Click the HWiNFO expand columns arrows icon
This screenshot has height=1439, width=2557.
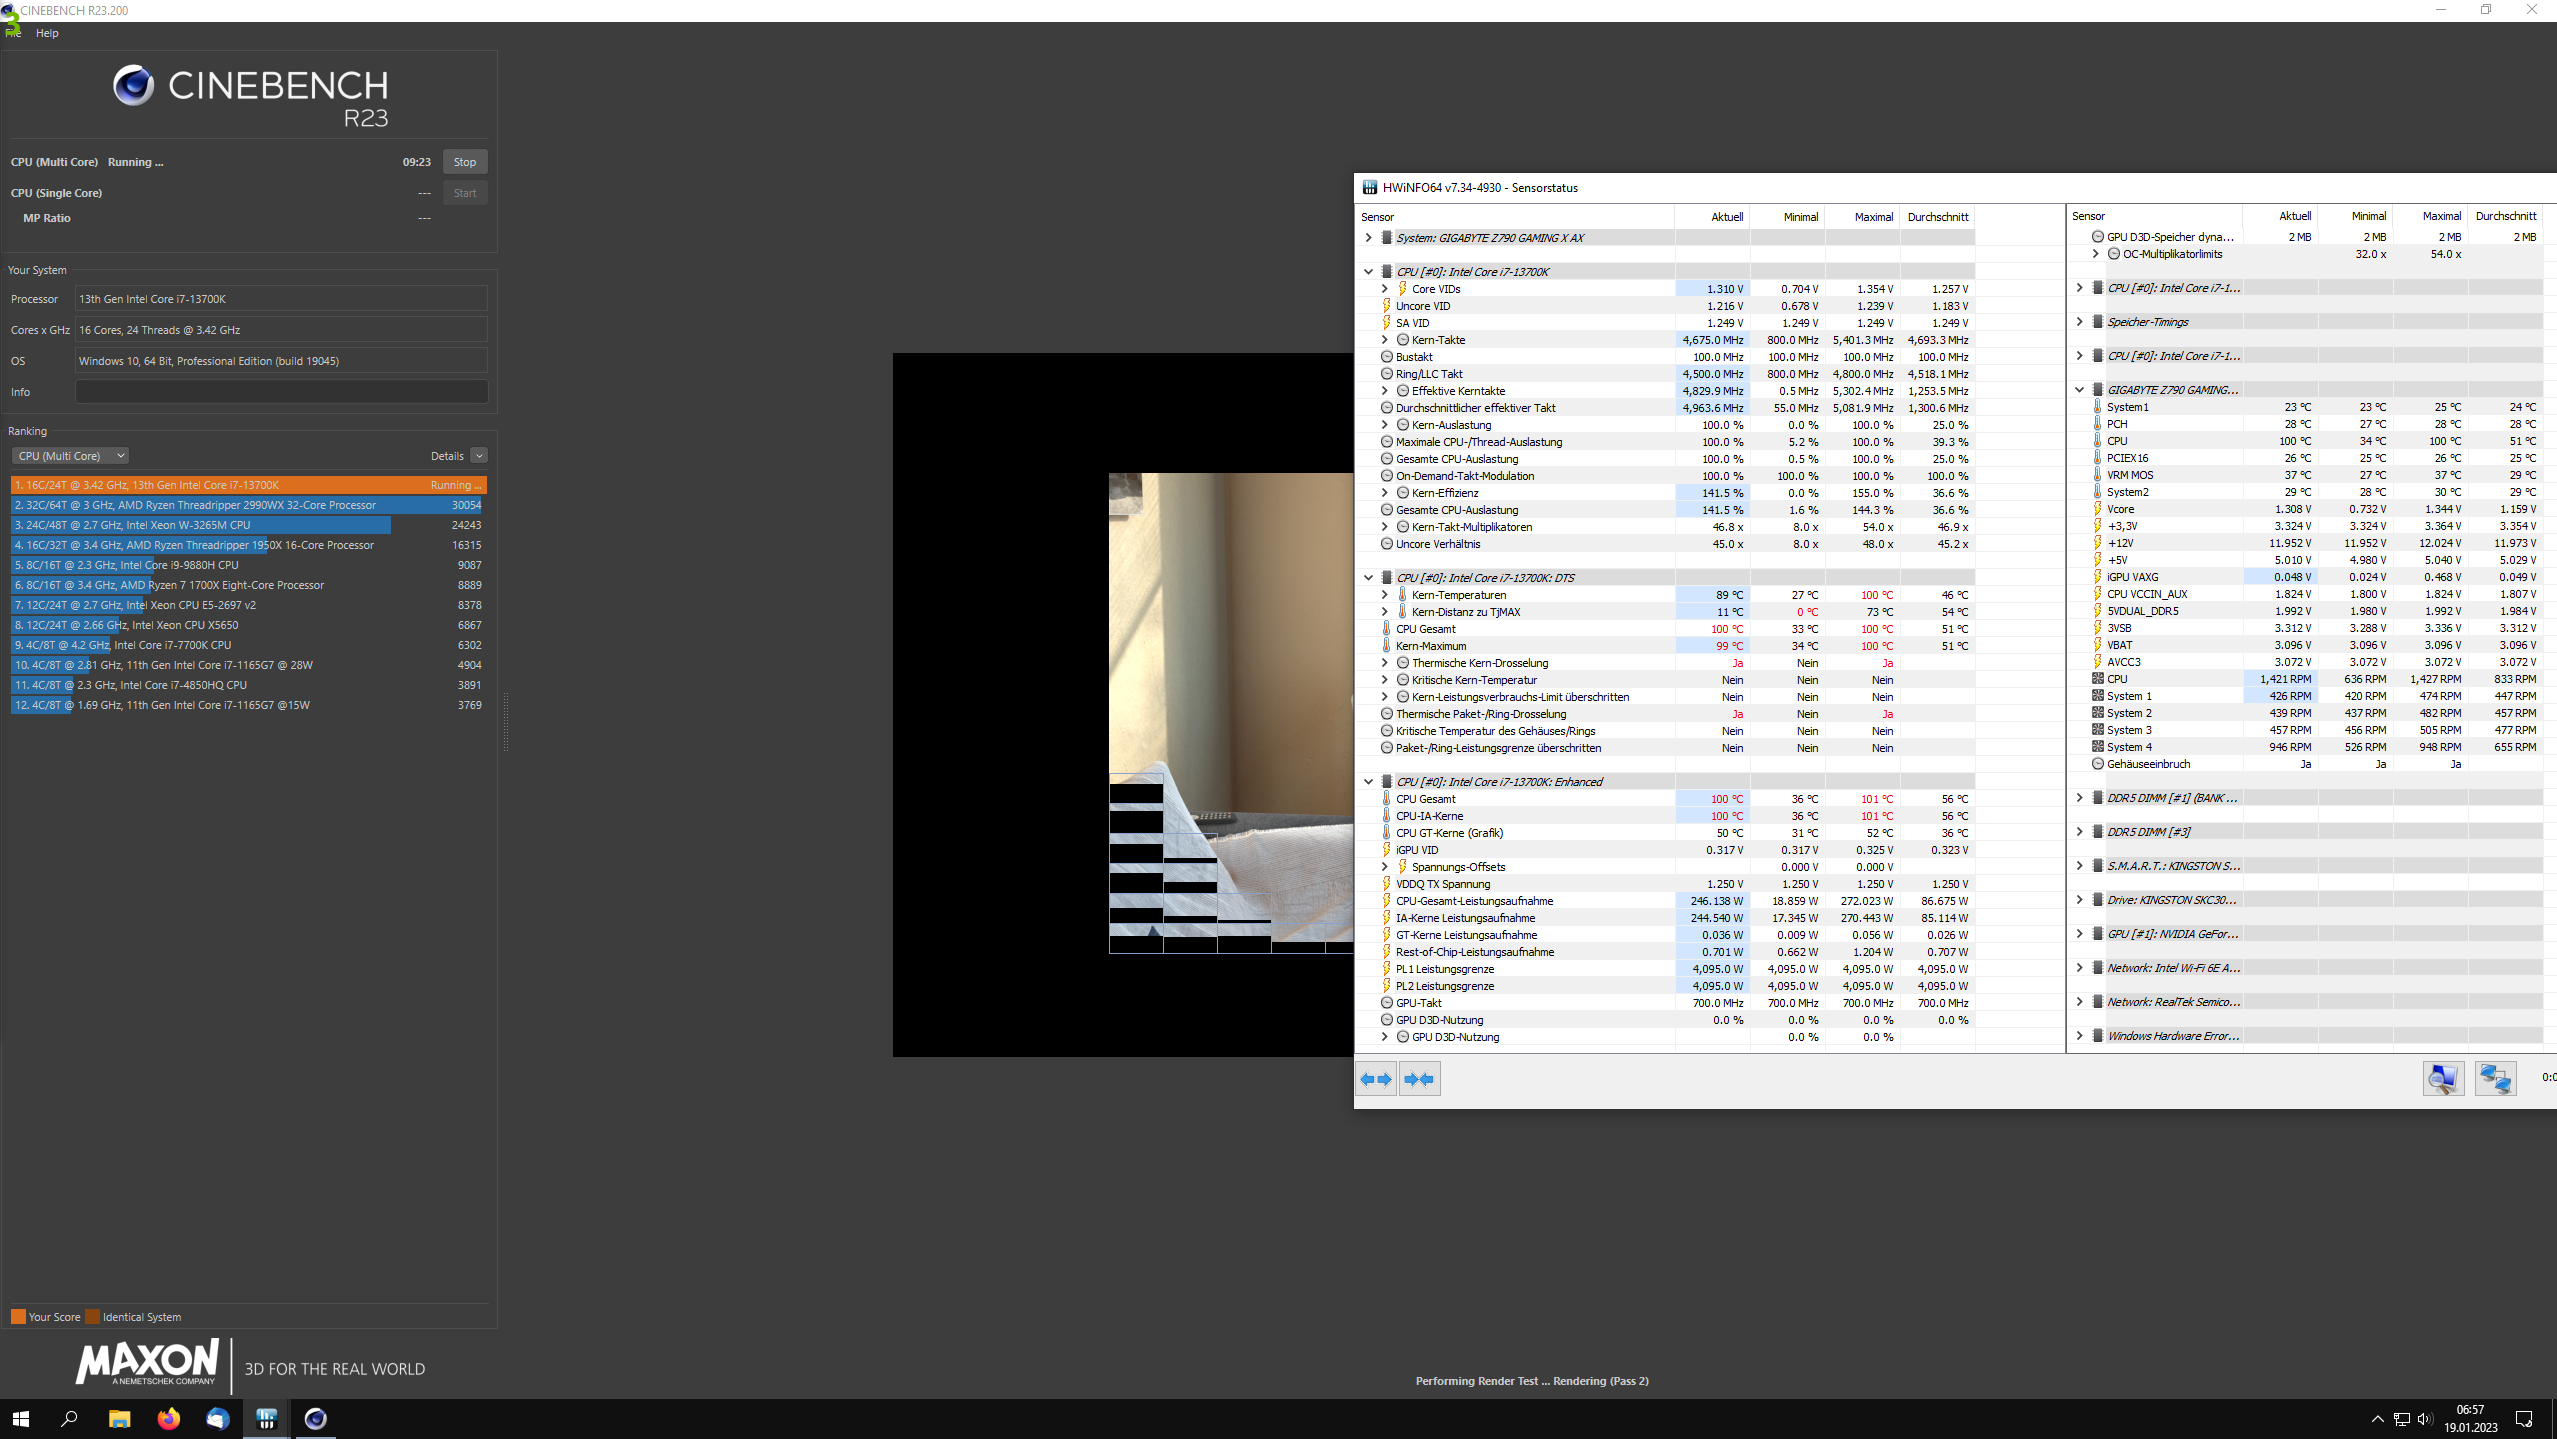tap(1376, 1079)
